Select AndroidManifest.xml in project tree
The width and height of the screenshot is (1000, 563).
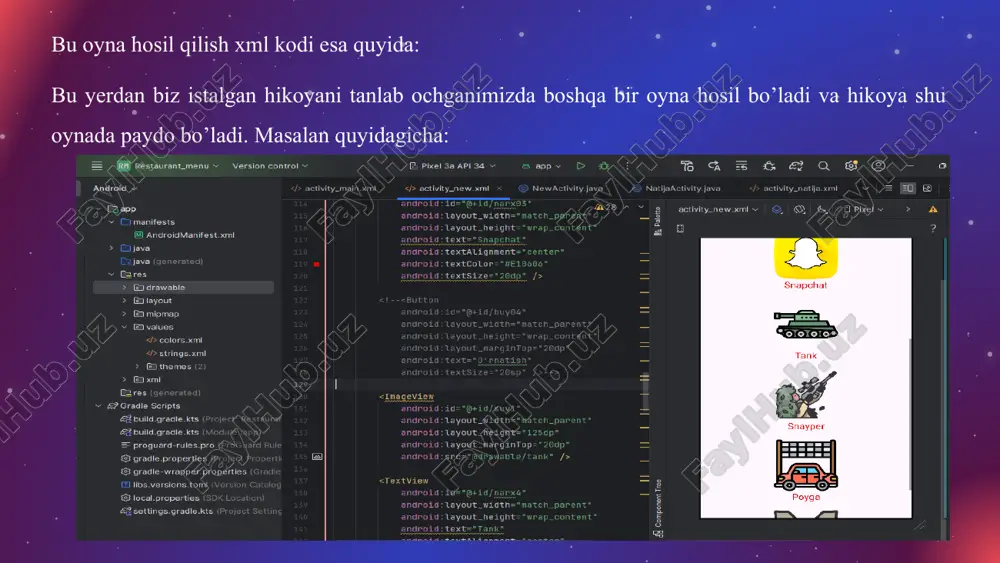[x=184, y=235]
